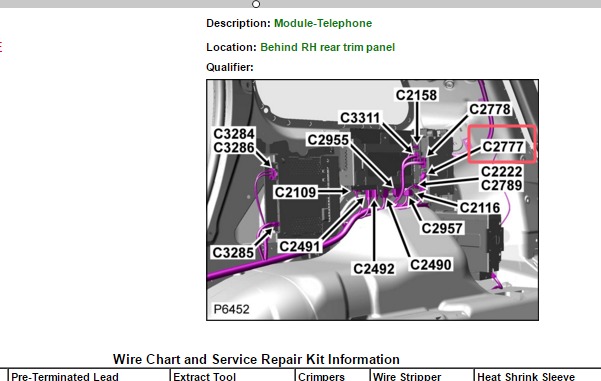Click the Extract Tool column header
The height and width of the screenshot is (381, 601).
click(204, 376)
